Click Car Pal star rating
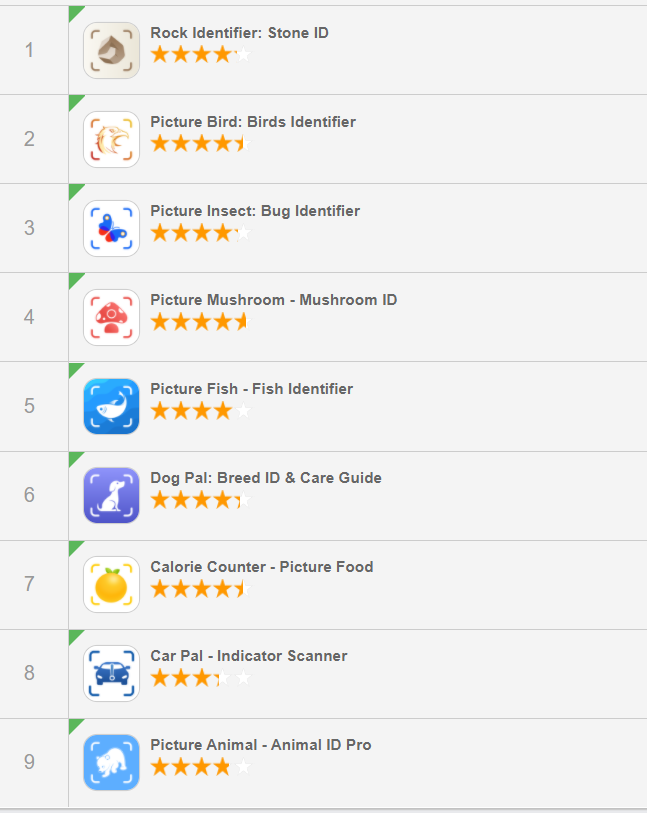 pos(200,678)
